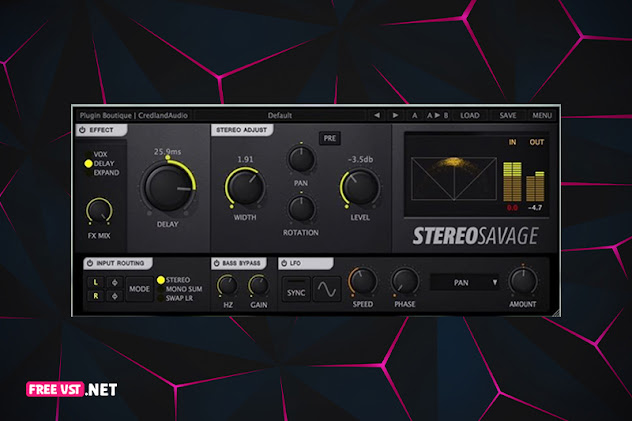The image size is (632, 421).
Task: Click the FX MIX knob
Action: 99,211
